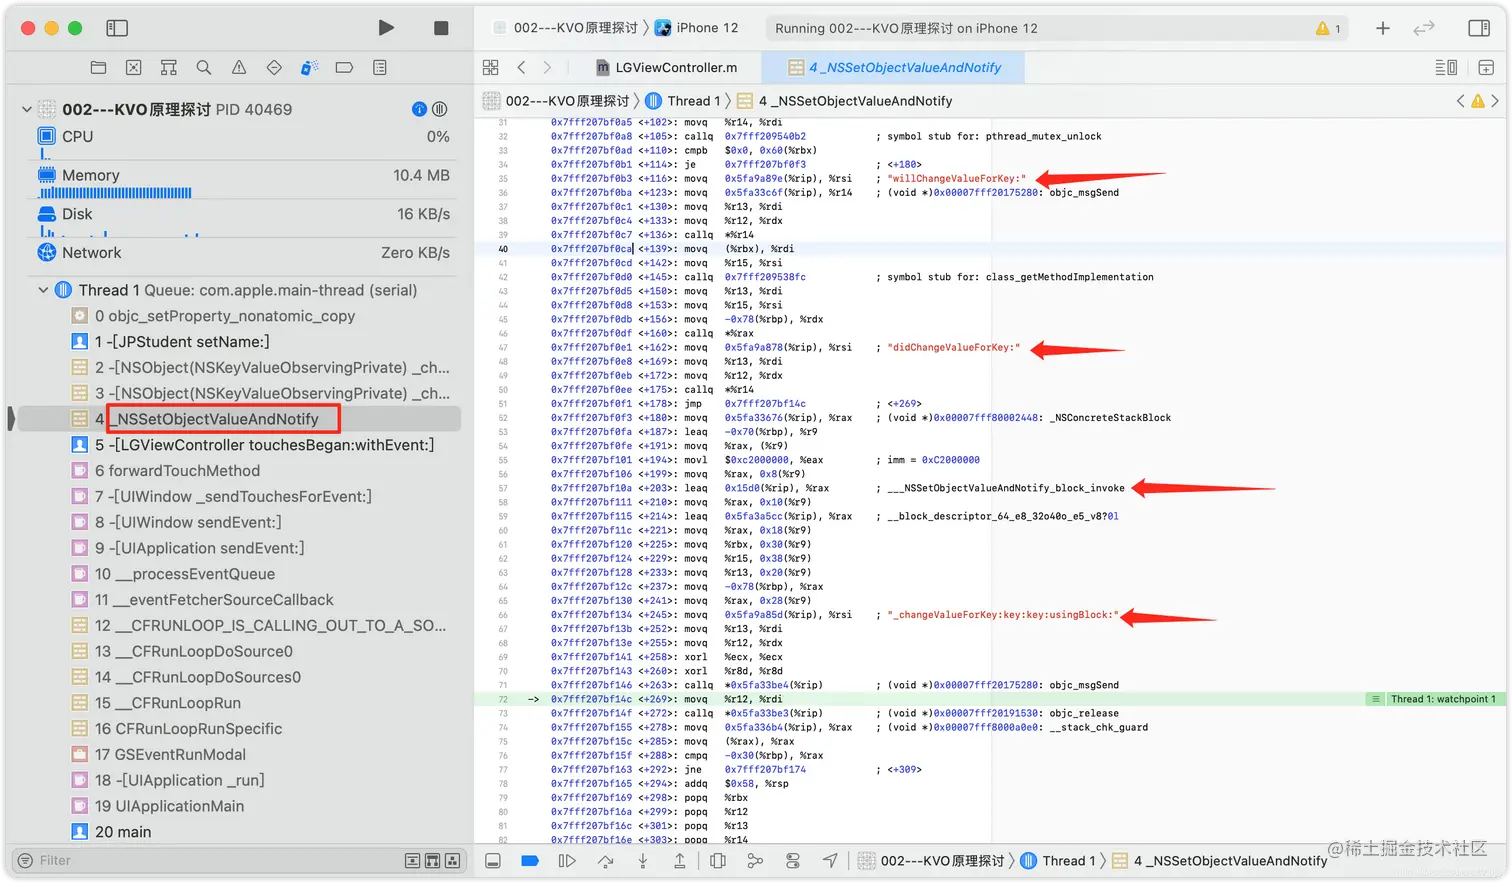The width and height of the screenshot is (1512, 883).
Task: Click the blue process view options icon
Action: 419,109
